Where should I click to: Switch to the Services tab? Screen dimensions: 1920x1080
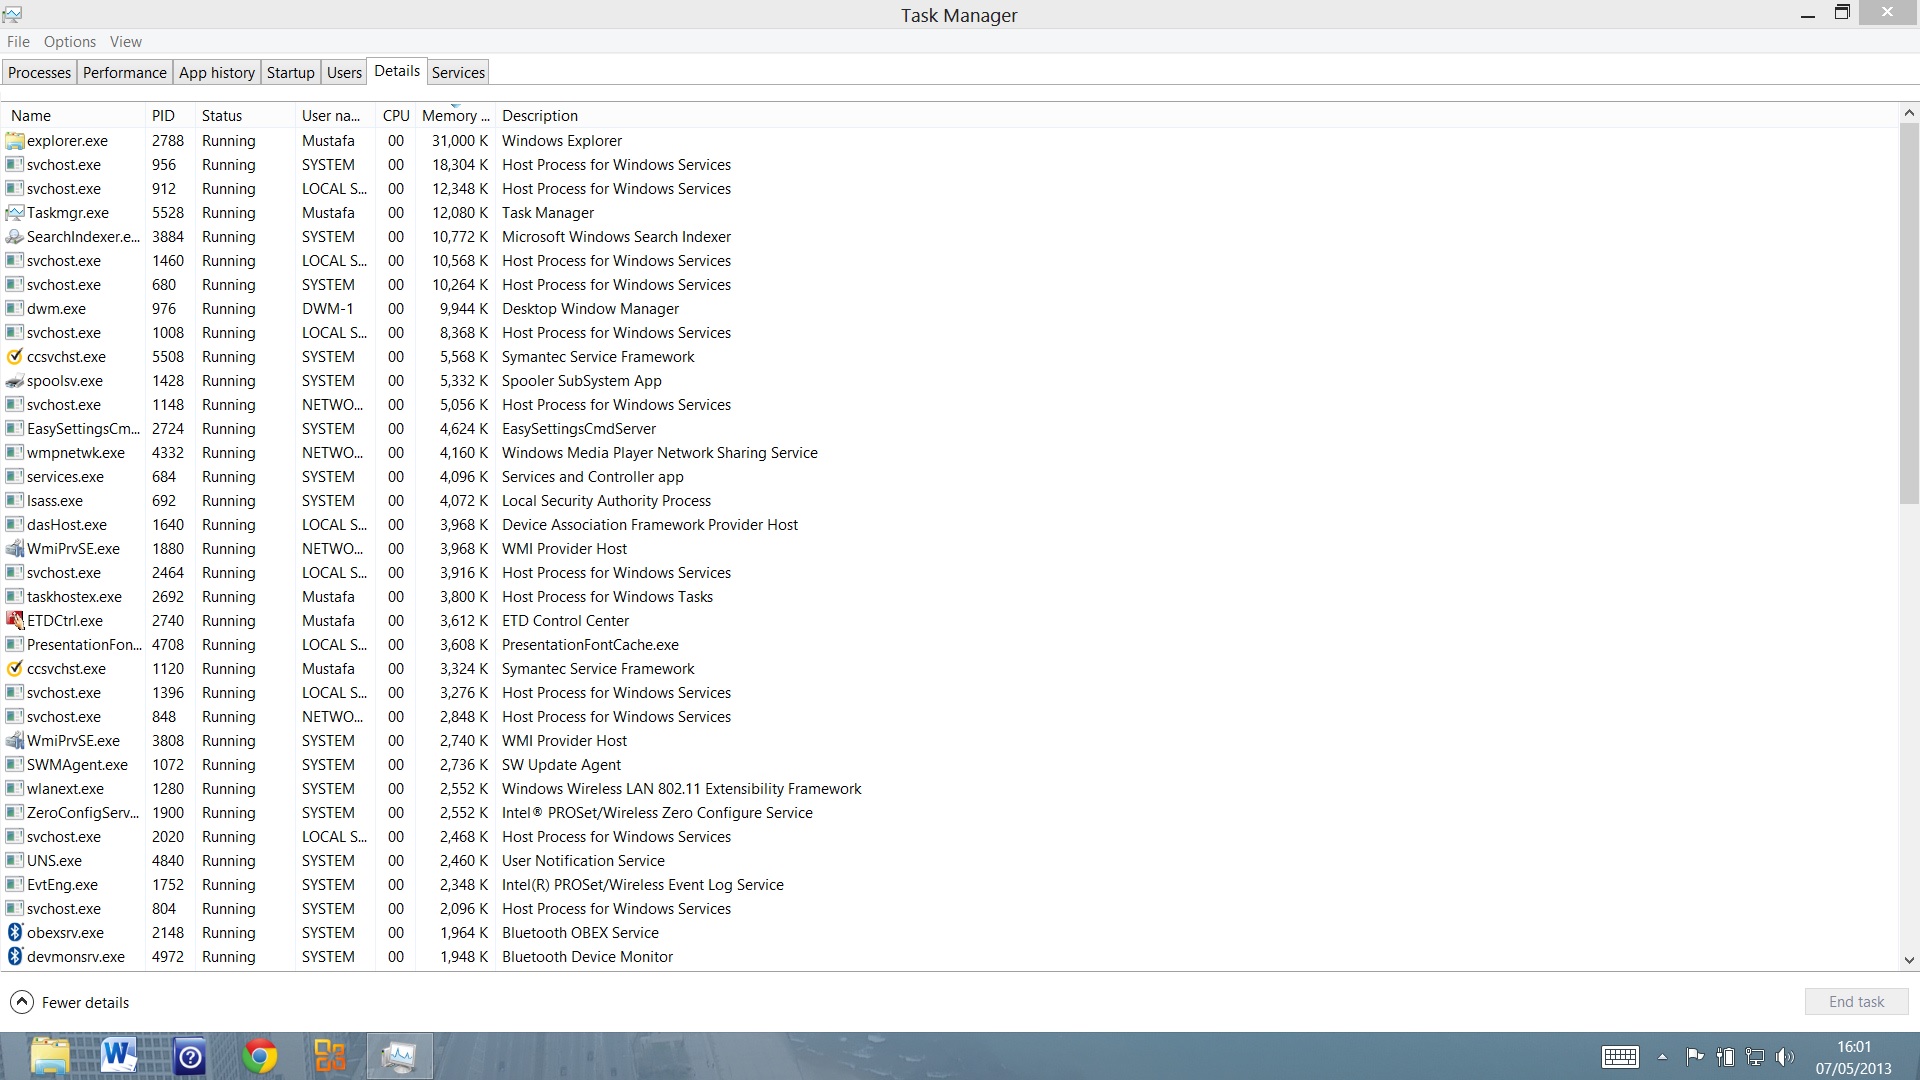[x=458, y=73]
